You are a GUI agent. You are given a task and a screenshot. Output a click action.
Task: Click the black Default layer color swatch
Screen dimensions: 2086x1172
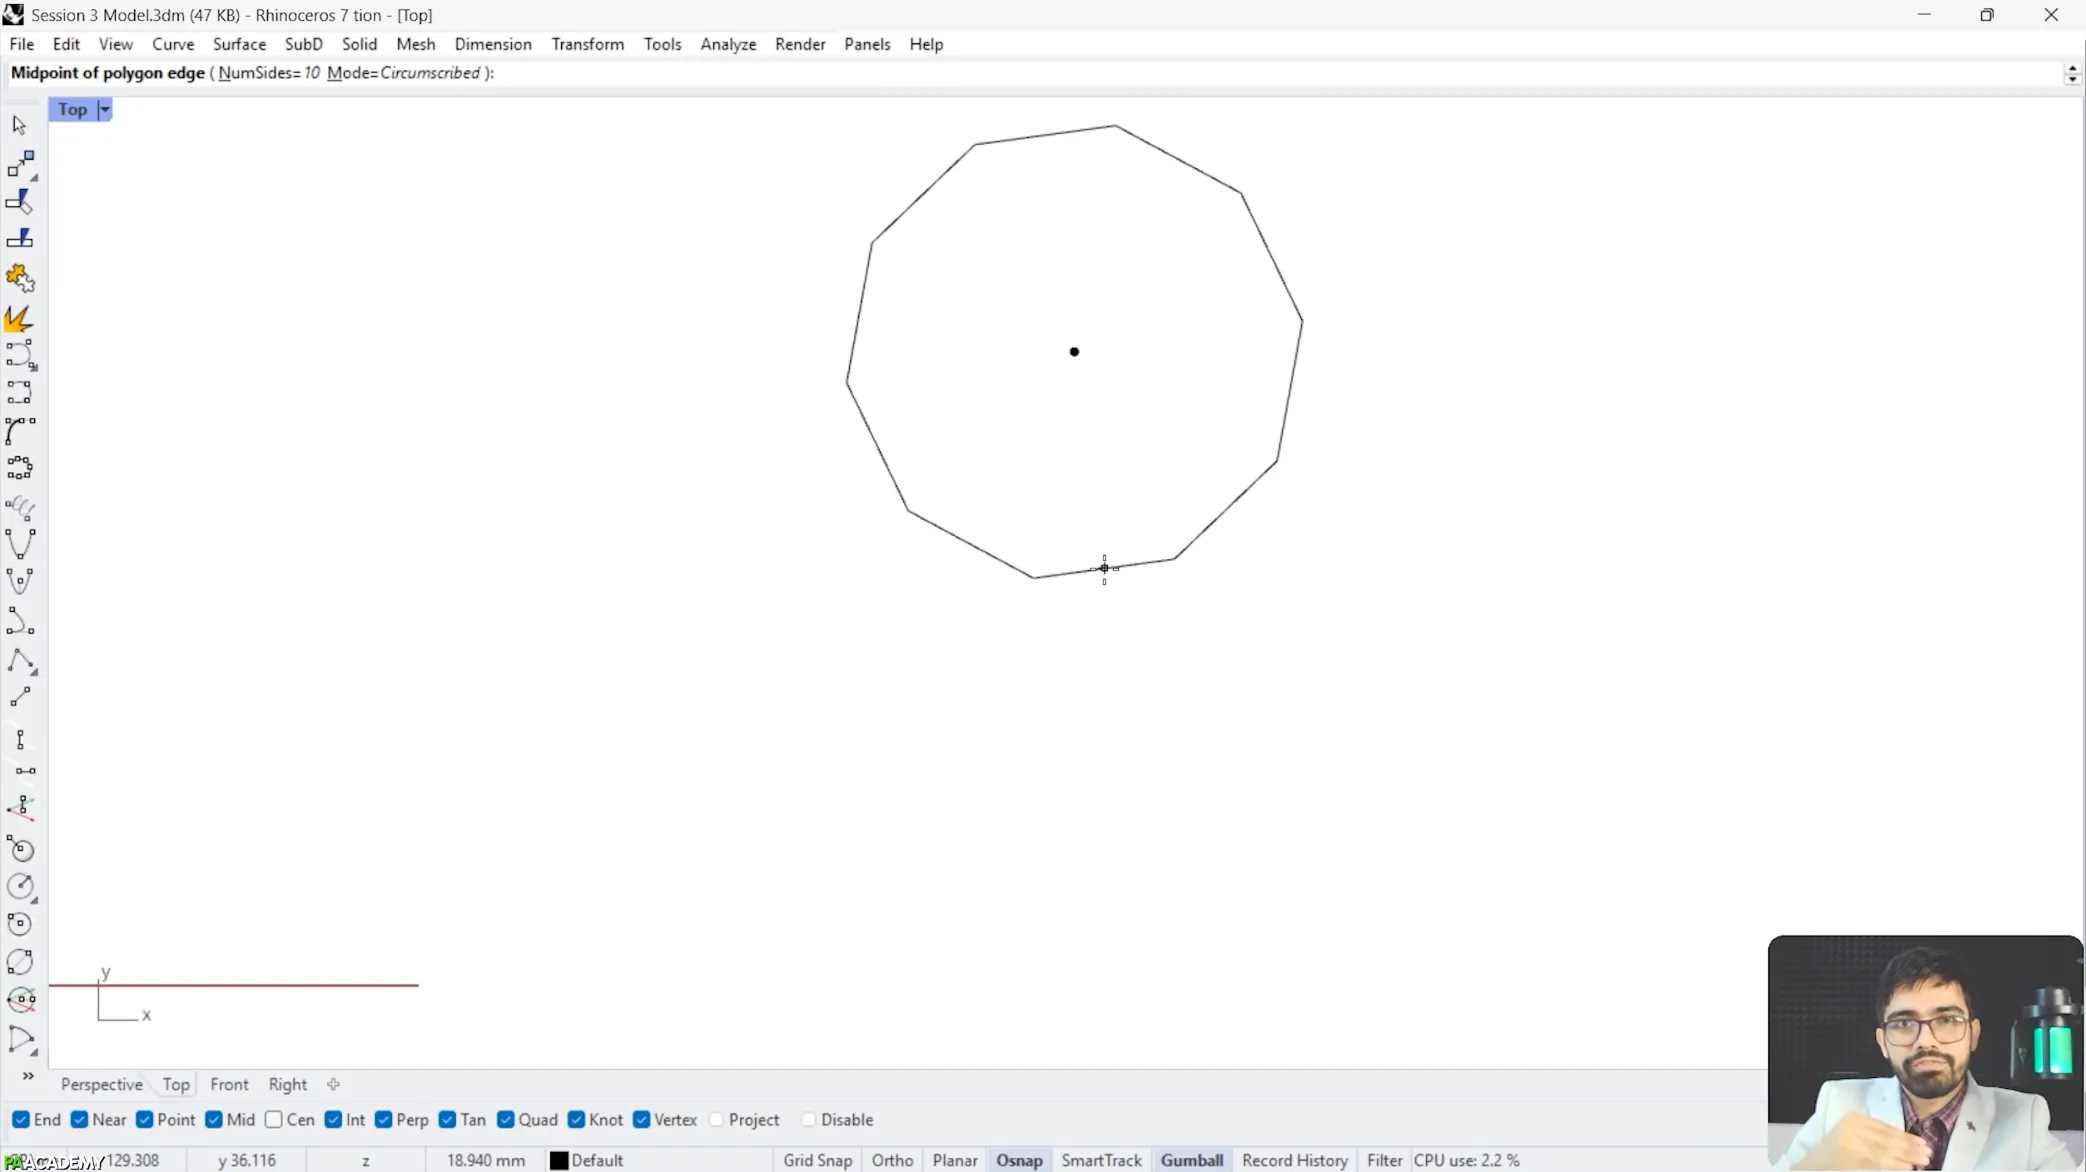tap(559, 1160)
